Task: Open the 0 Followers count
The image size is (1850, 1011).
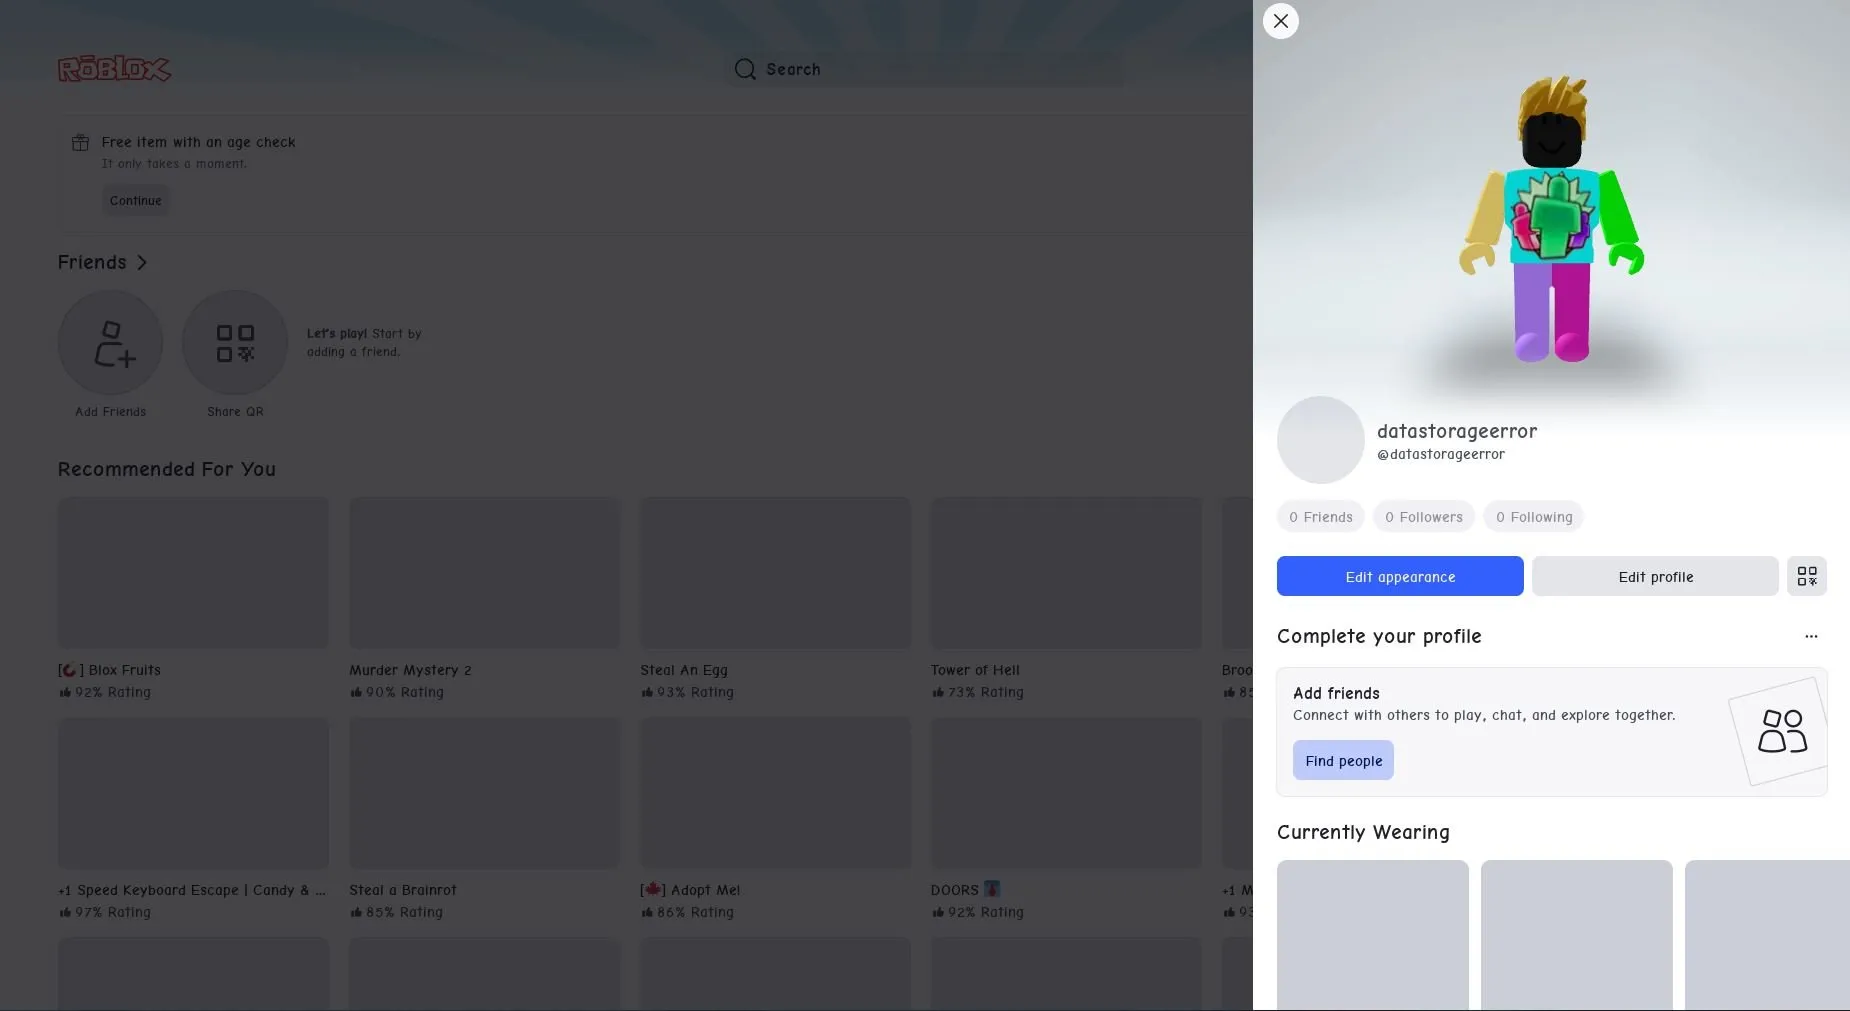Action: (x=1424, y=517)
